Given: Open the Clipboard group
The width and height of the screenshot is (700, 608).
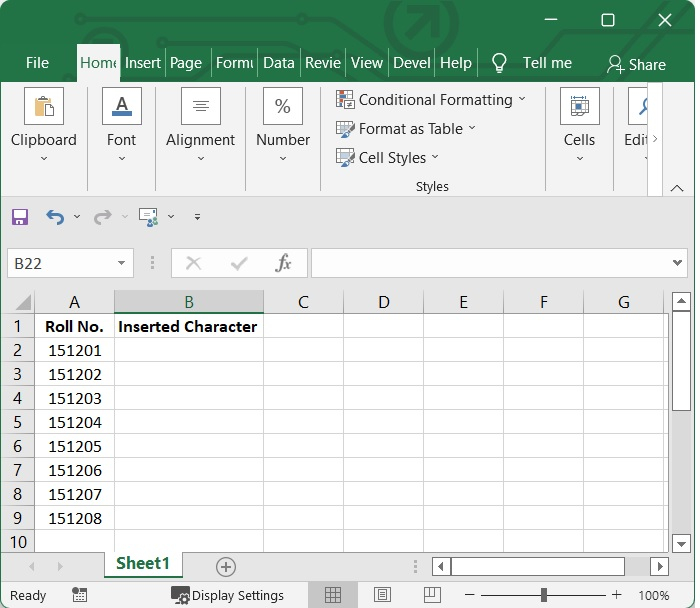Looking at the screenshot, I should pos(44,125).
